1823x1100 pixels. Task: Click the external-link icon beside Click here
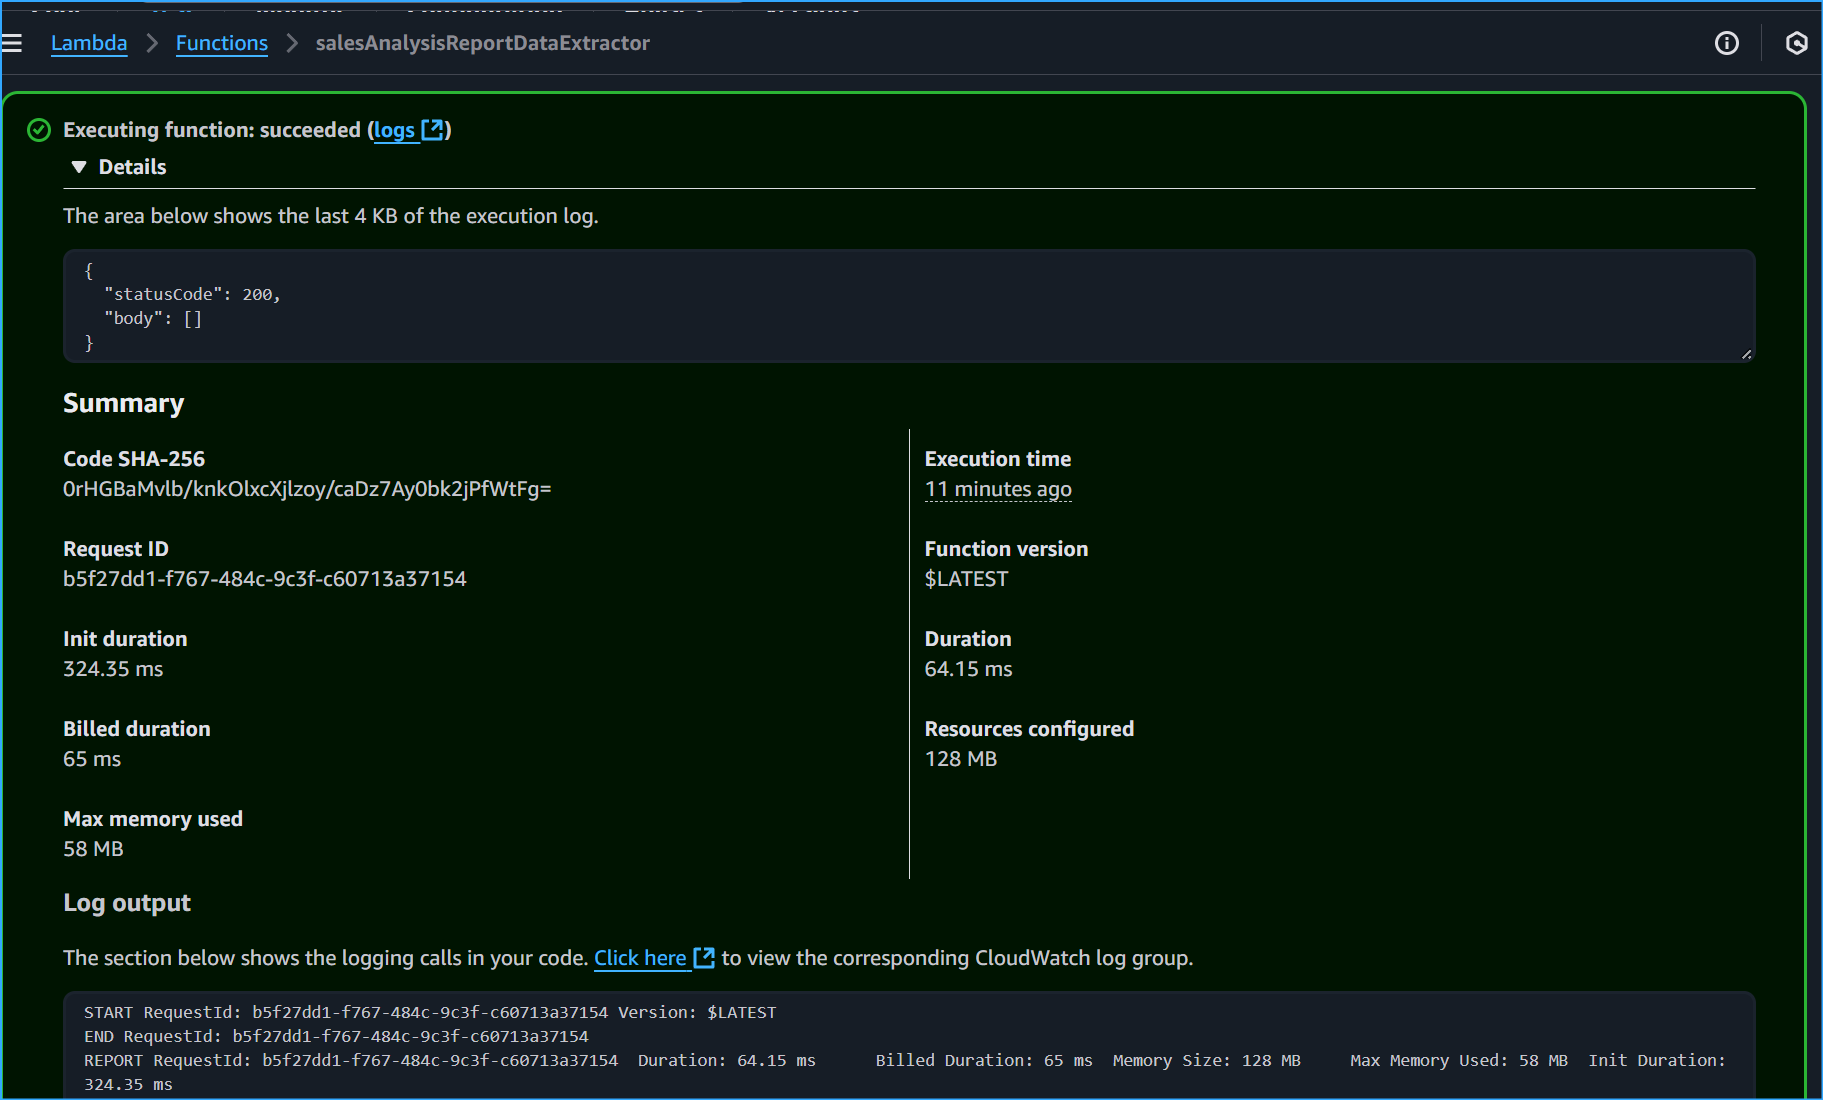pos(705,957)
